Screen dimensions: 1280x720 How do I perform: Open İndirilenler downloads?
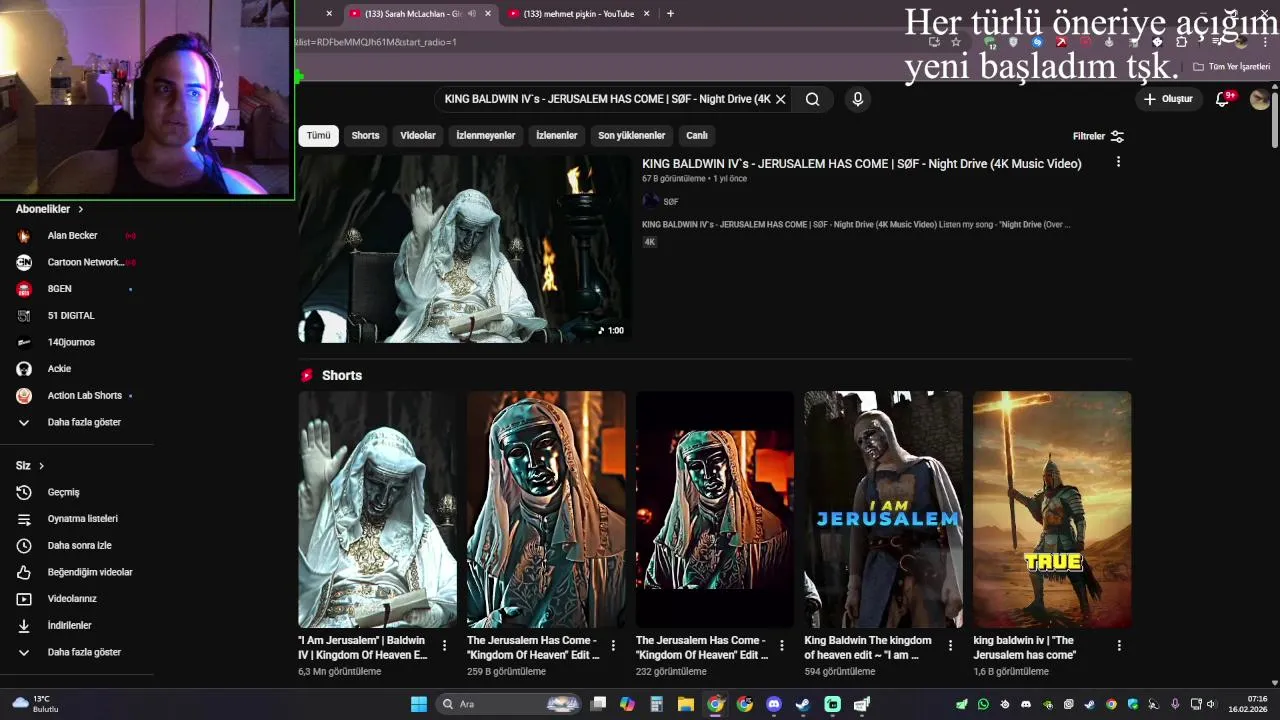coord(77,625)
